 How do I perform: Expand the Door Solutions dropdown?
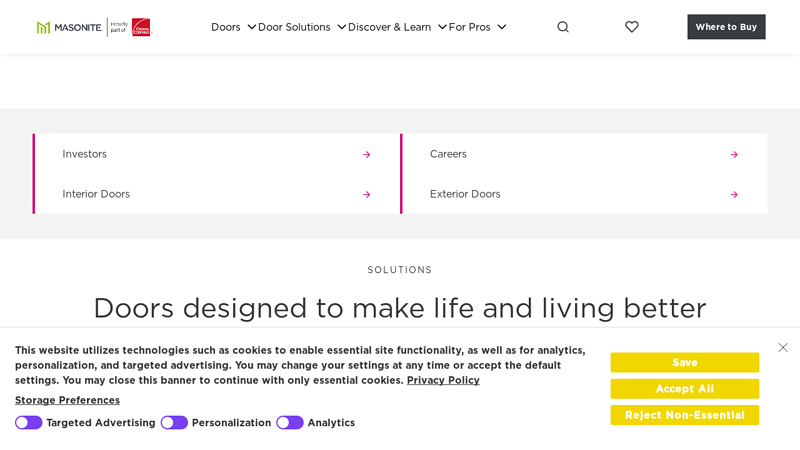pyautogui.click(x=342, y=27)
